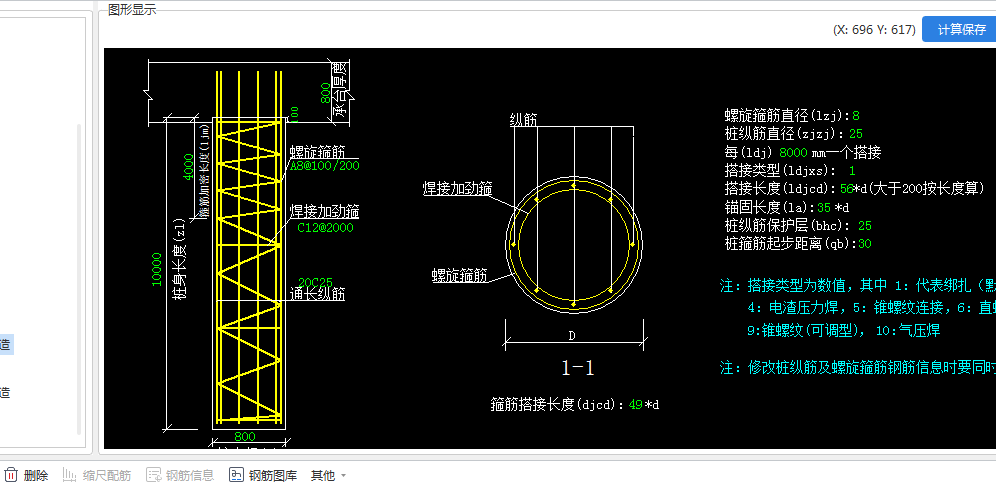Click the 桩身长度(zl) dimension label
The width and height of the screenshot is (996, 483).
180,259
